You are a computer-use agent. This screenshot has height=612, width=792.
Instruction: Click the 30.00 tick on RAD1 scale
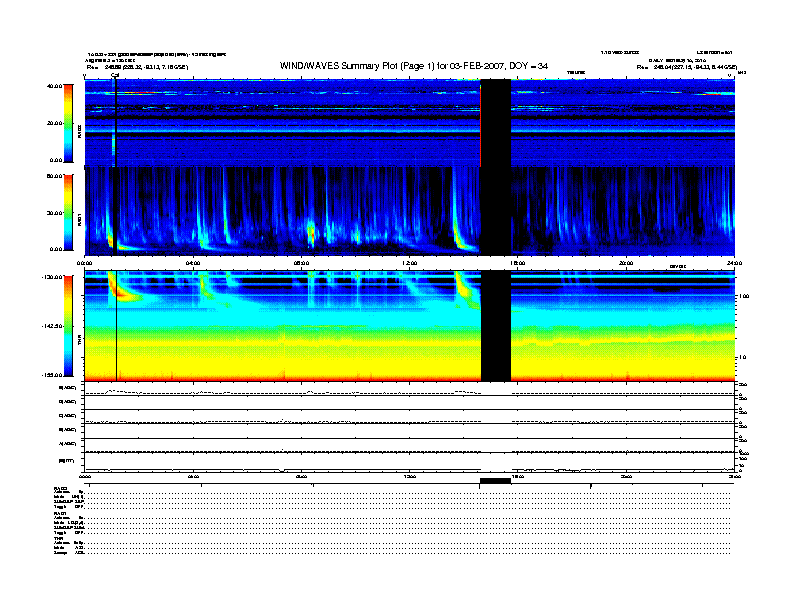[54, 213]
